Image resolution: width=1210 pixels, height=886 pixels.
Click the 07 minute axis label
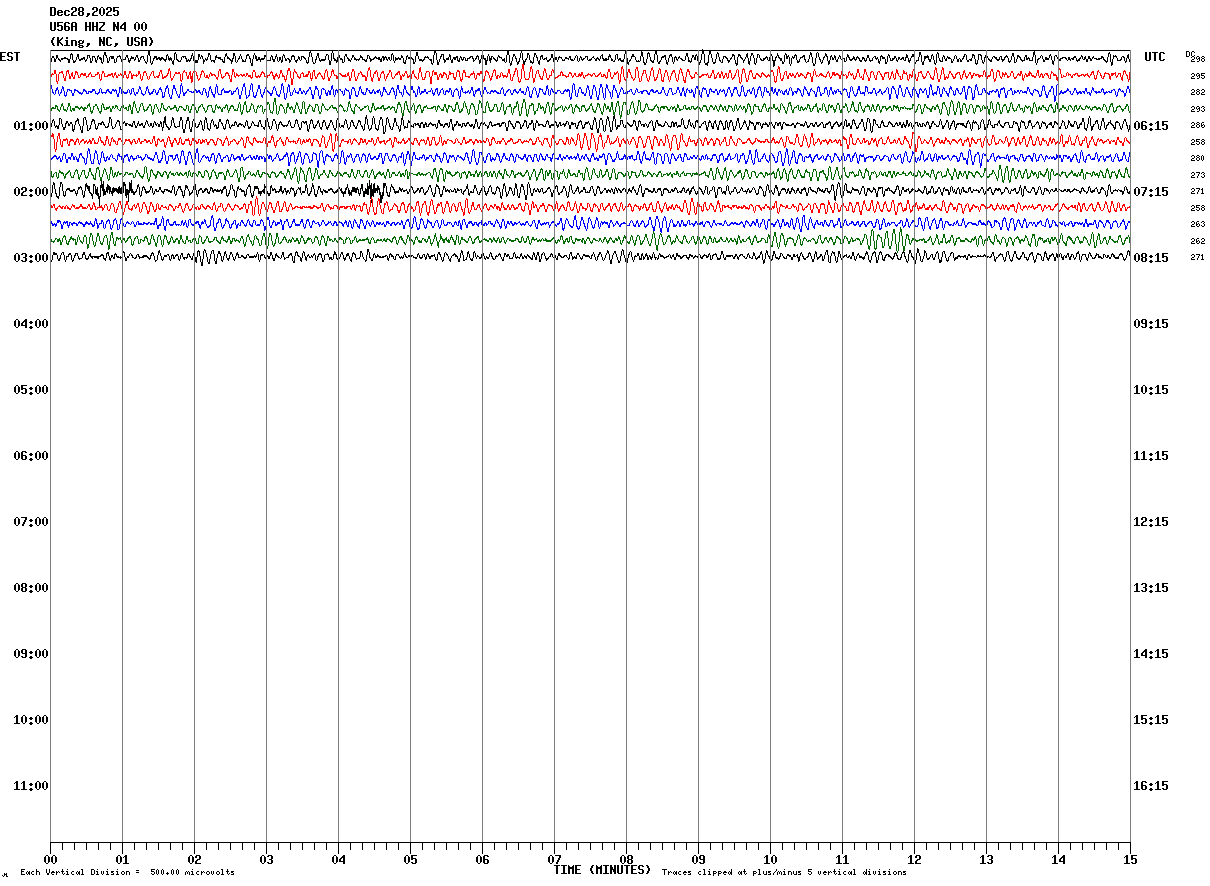pos(554,859)
